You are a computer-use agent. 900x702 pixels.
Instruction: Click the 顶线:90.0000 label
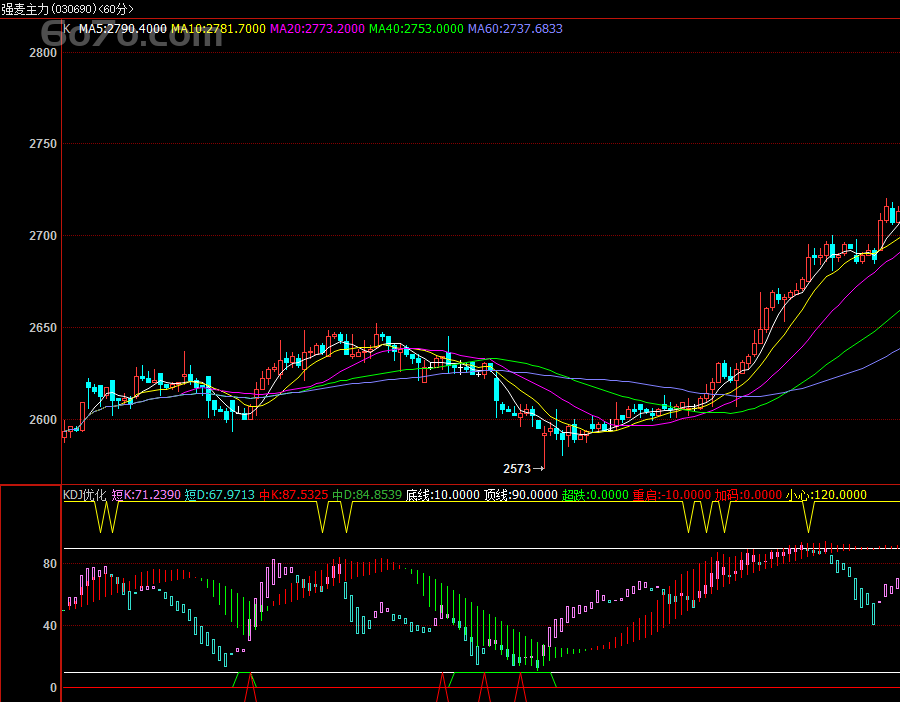(x=521, y=495)
